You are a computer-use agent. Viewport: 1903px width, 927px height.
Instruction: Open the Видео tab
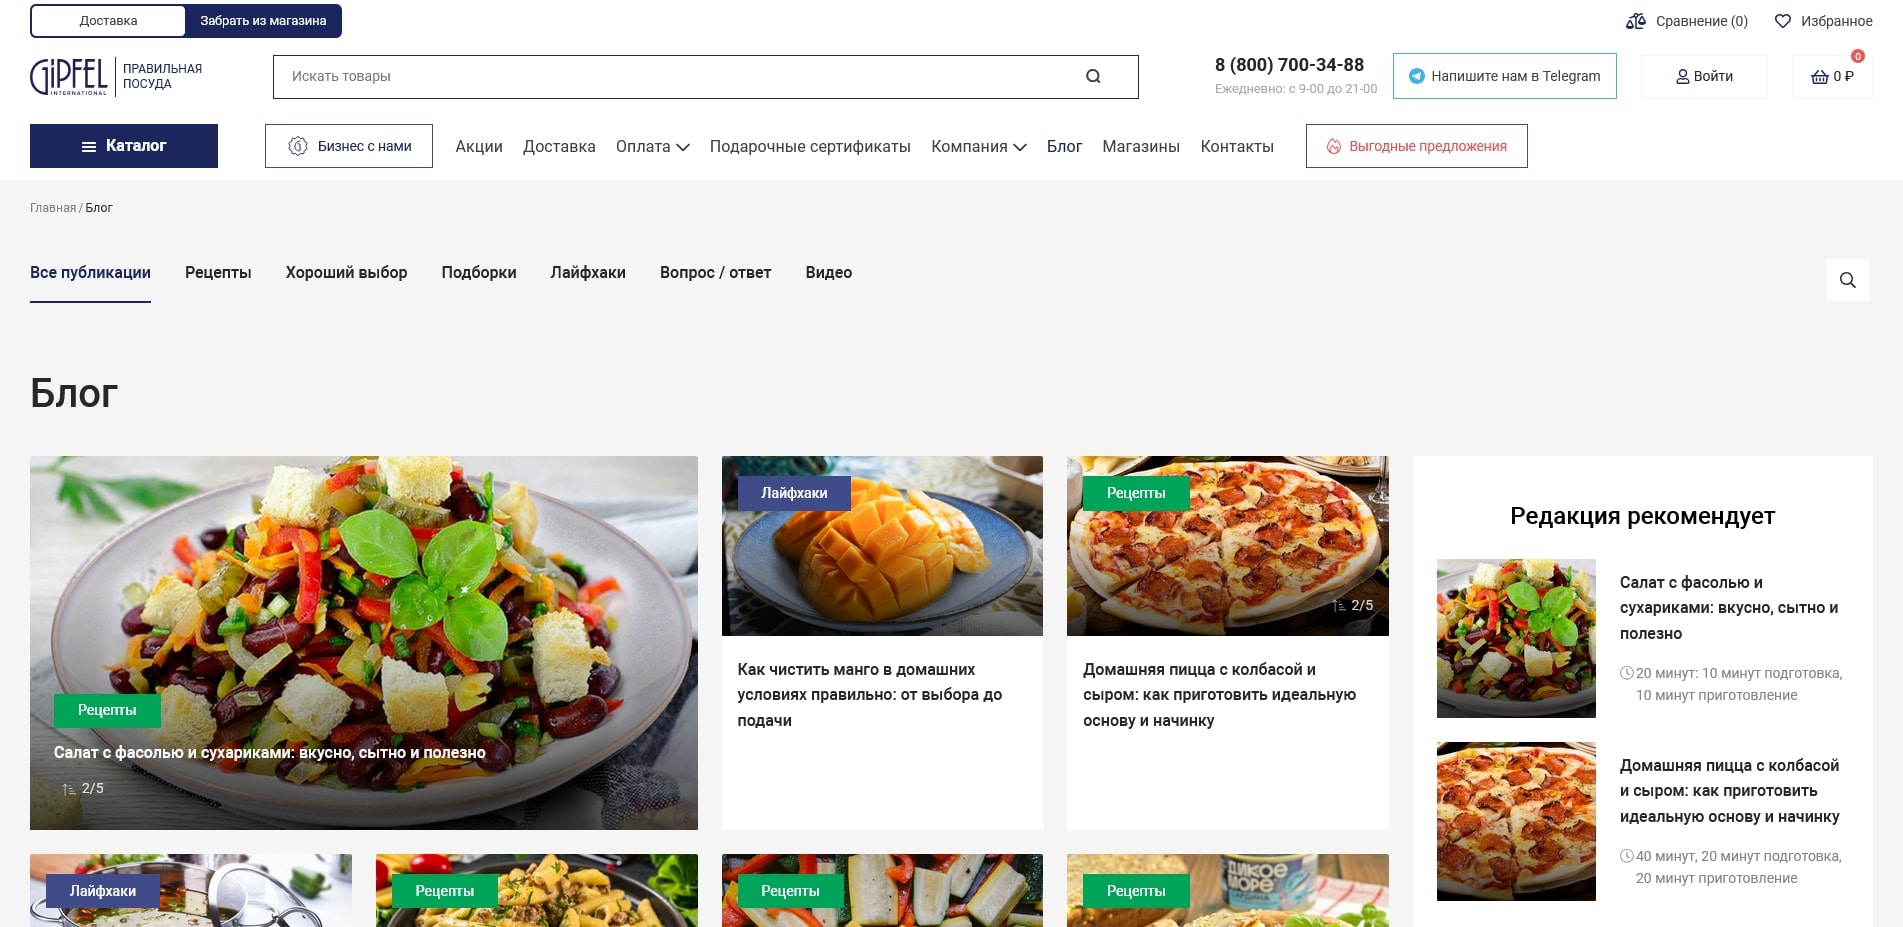(x=828, y=272)
